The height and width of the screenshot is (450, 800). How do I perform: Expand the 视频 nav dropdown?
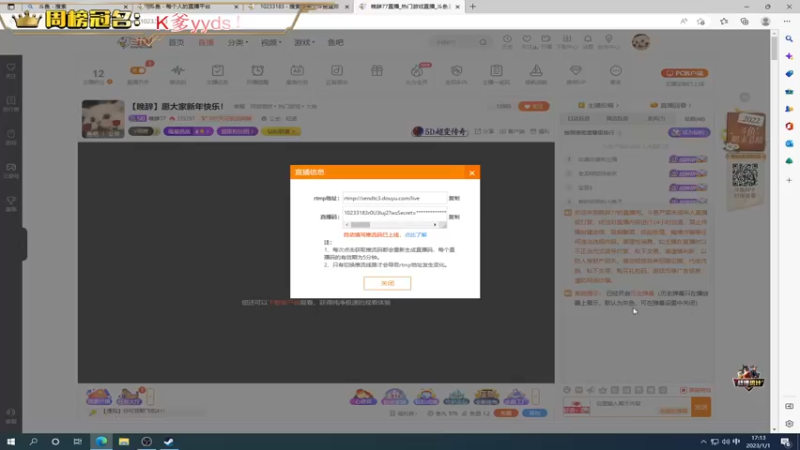click(x=271, y=42)
